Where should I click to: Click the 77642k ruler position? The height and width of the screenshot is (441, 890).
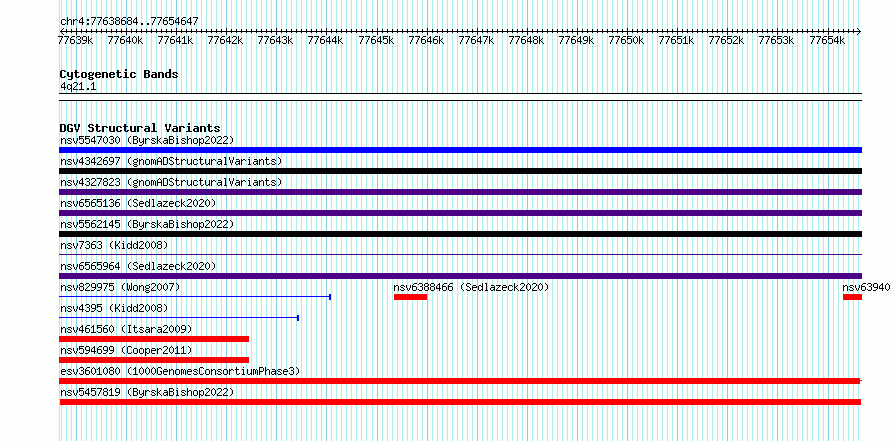coord(225,40)
